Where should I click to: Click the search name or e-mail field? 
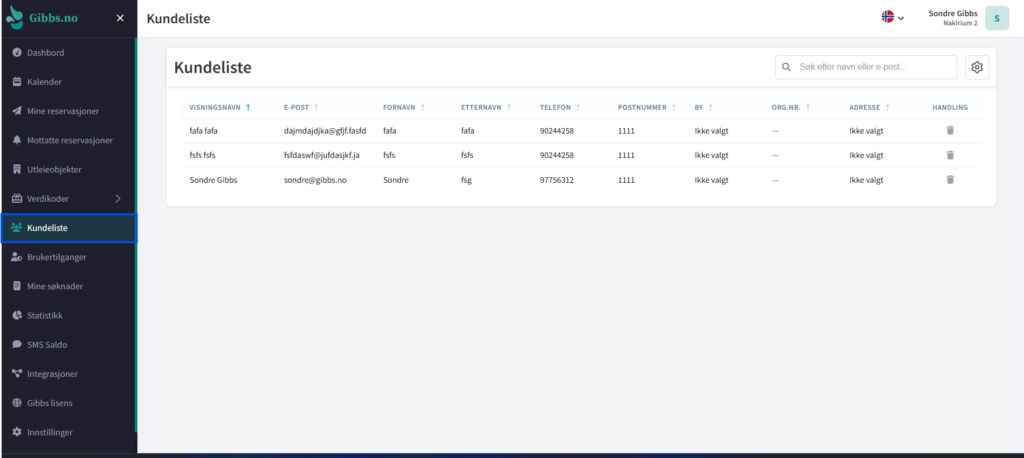click(x=866, y=67)
